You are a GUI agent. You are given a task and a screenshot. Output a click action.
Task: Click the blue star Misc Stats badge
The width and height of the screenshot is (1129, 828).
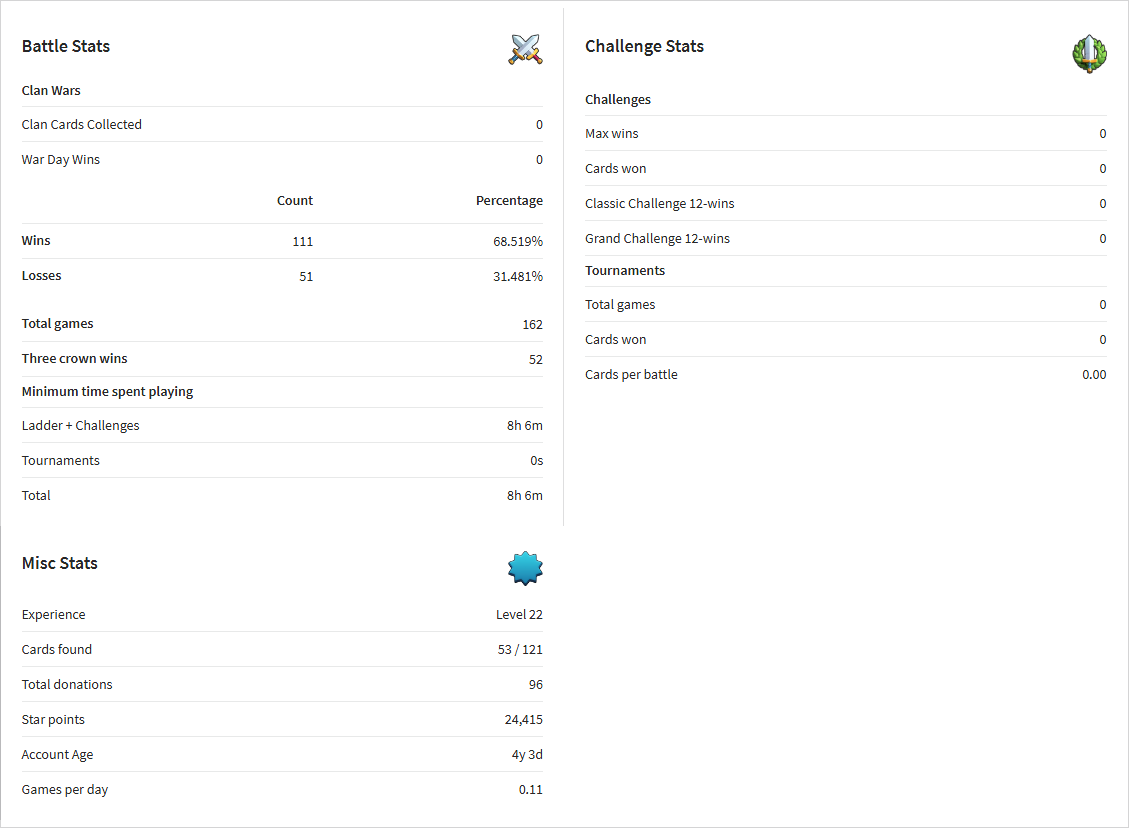tap(525, 568)
